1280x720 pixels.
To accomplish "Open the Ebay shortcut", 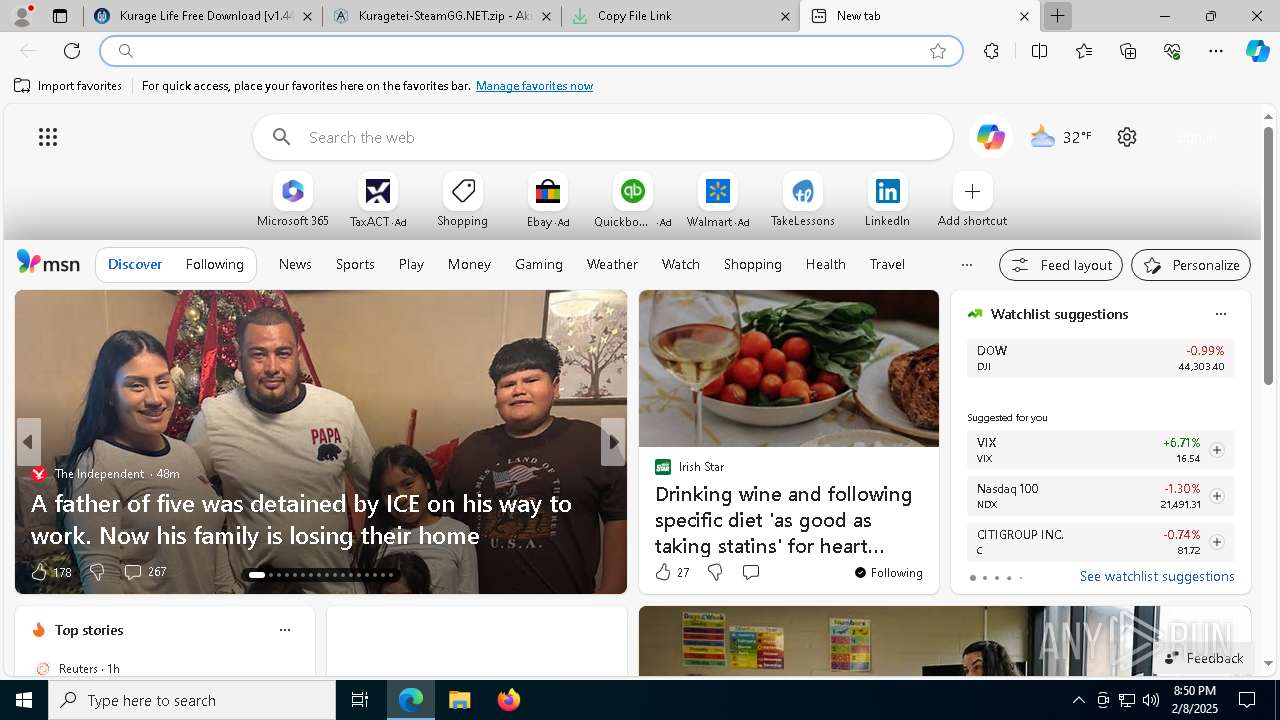I will pos(548,200).
